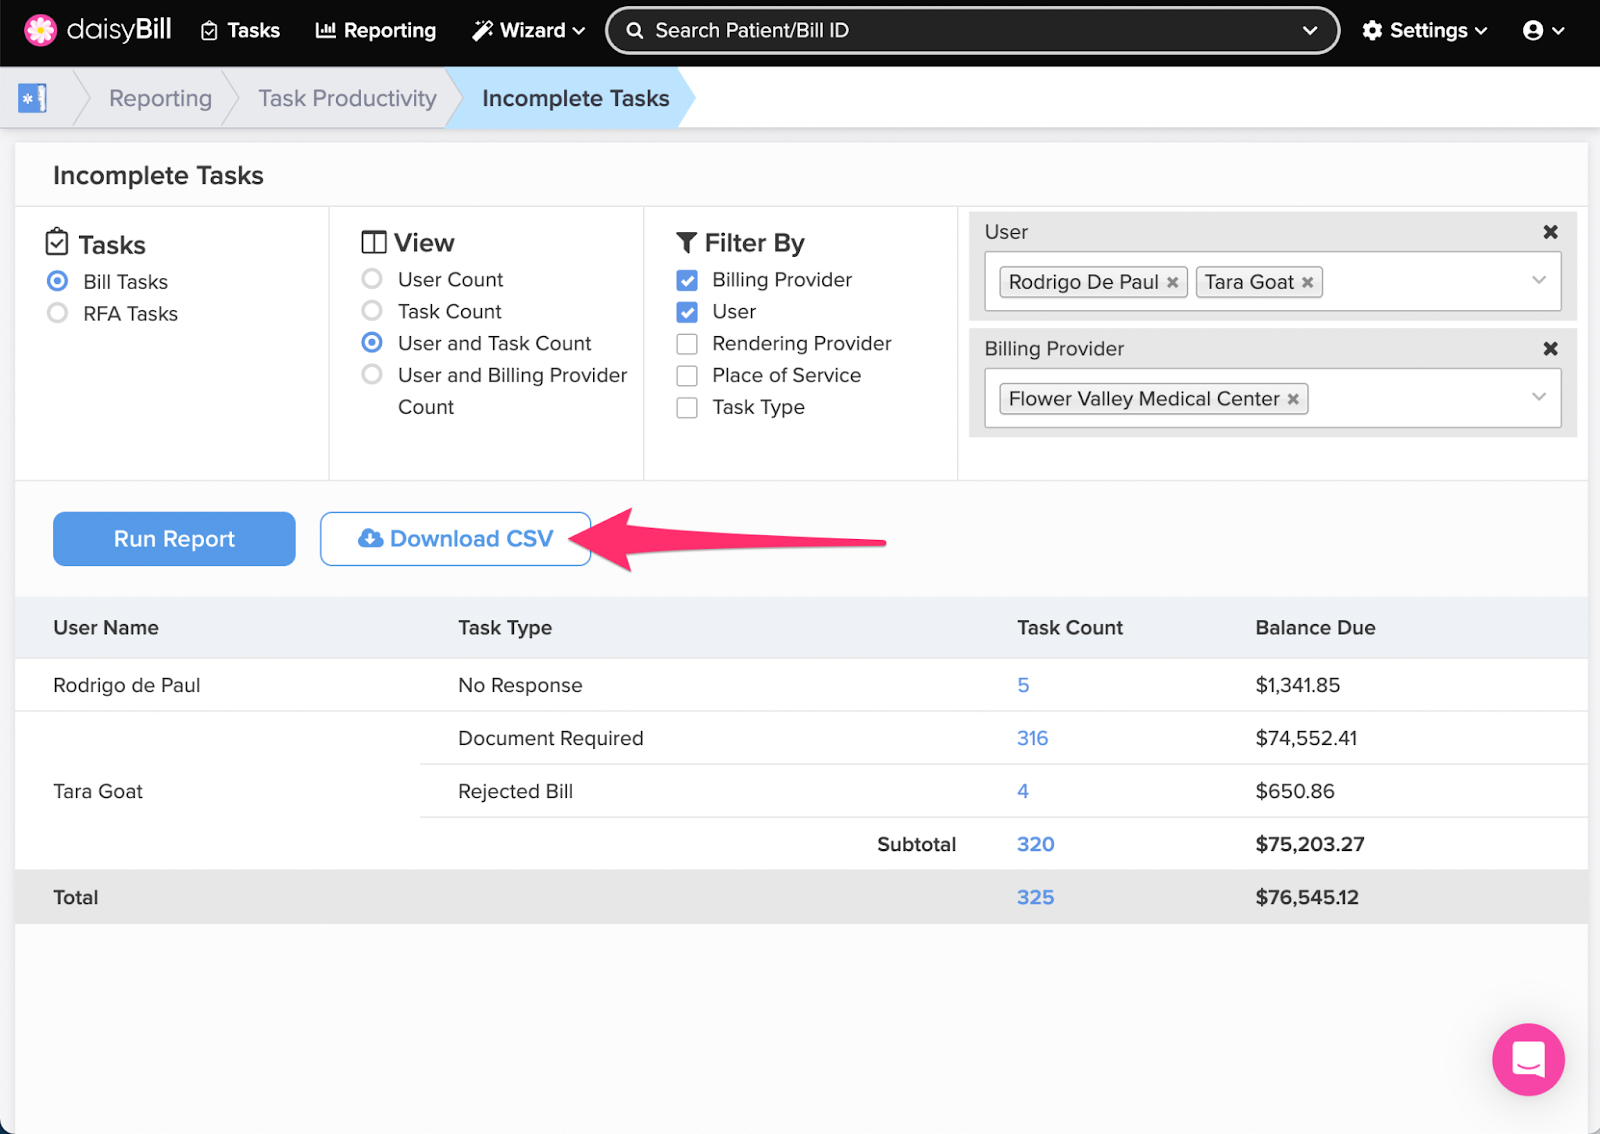Open the chat support bubble icon
Screen dimensions: 1600x1134
pos(1527,1059)
